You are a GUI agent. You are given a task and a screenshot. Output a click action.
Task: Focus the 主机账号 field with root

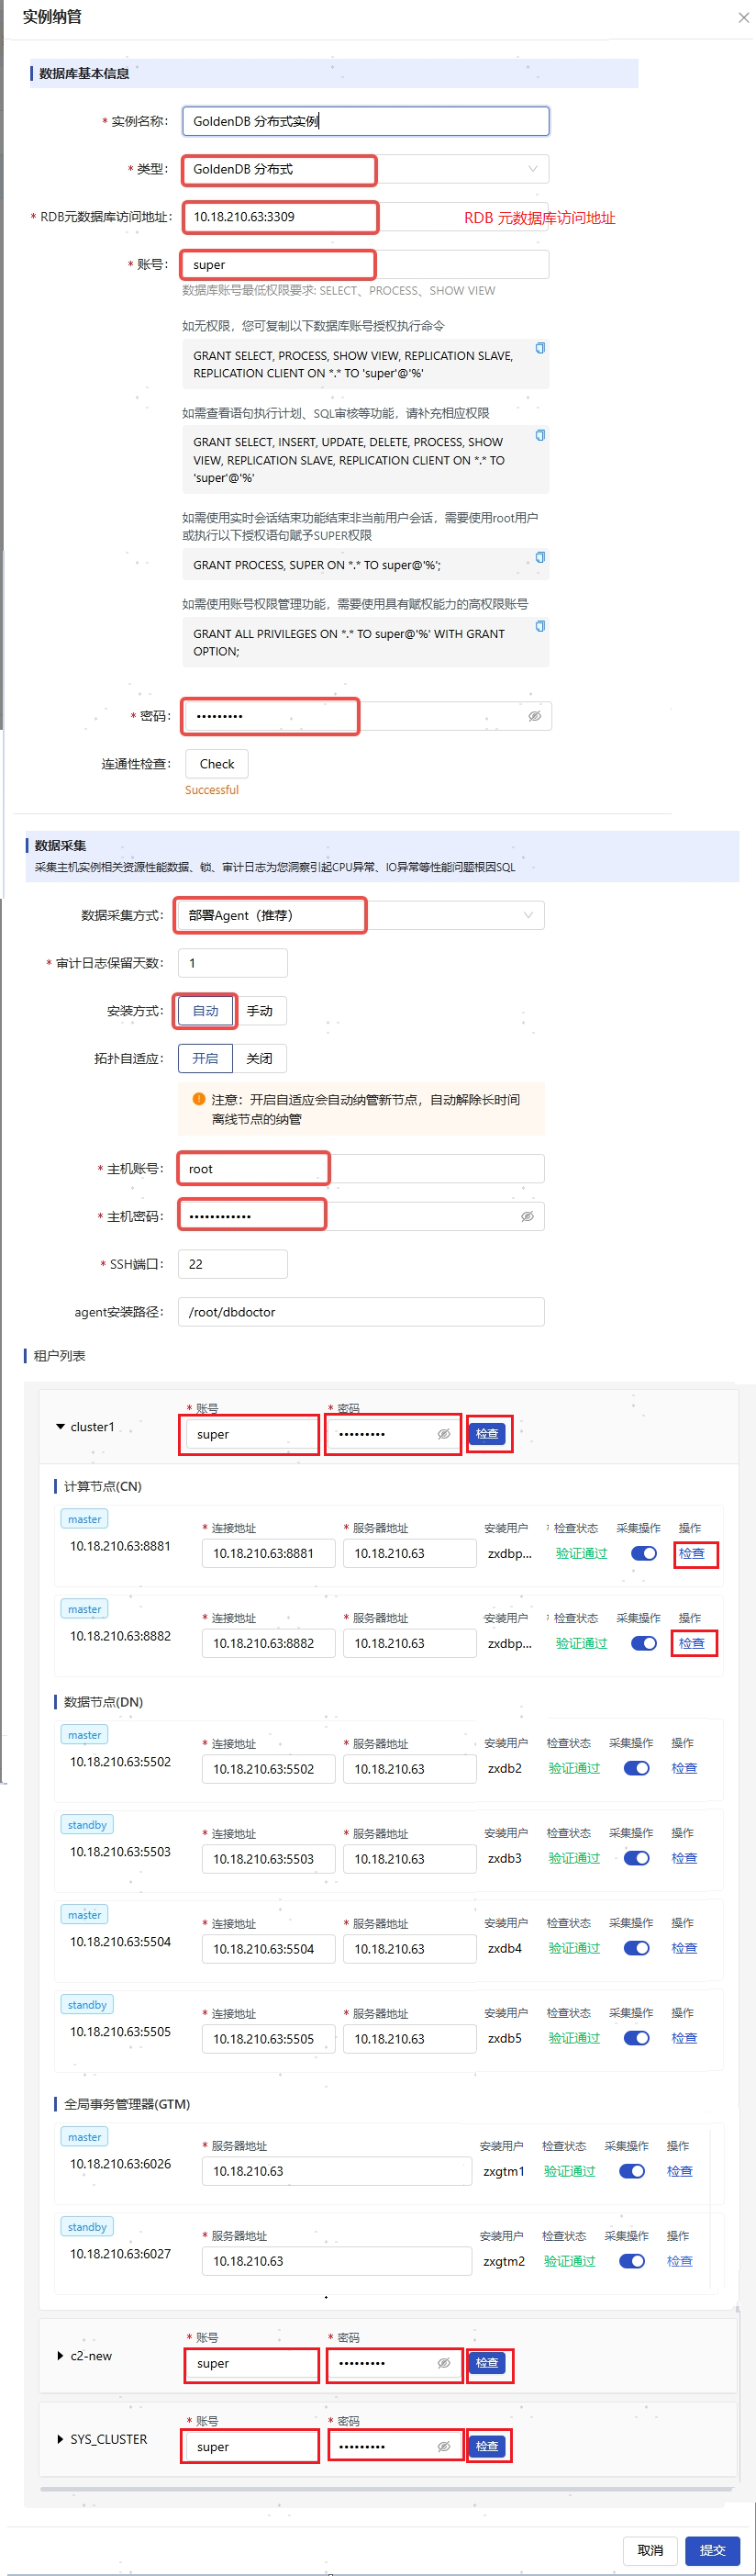[x=361, y=1169]
